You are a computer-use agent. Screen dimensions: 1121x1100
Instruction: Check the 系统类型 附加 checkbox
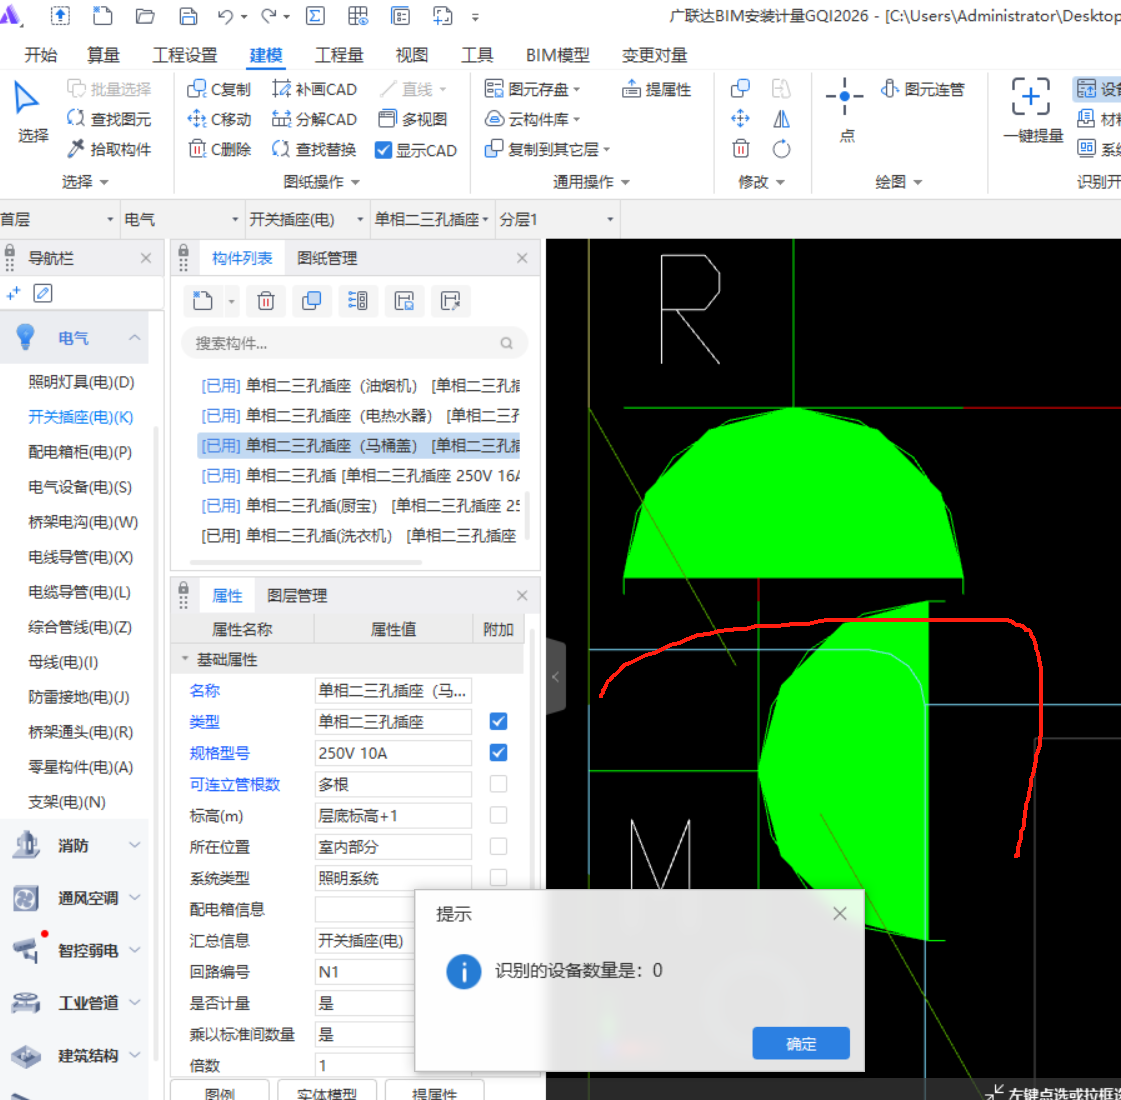pos(498,878)
